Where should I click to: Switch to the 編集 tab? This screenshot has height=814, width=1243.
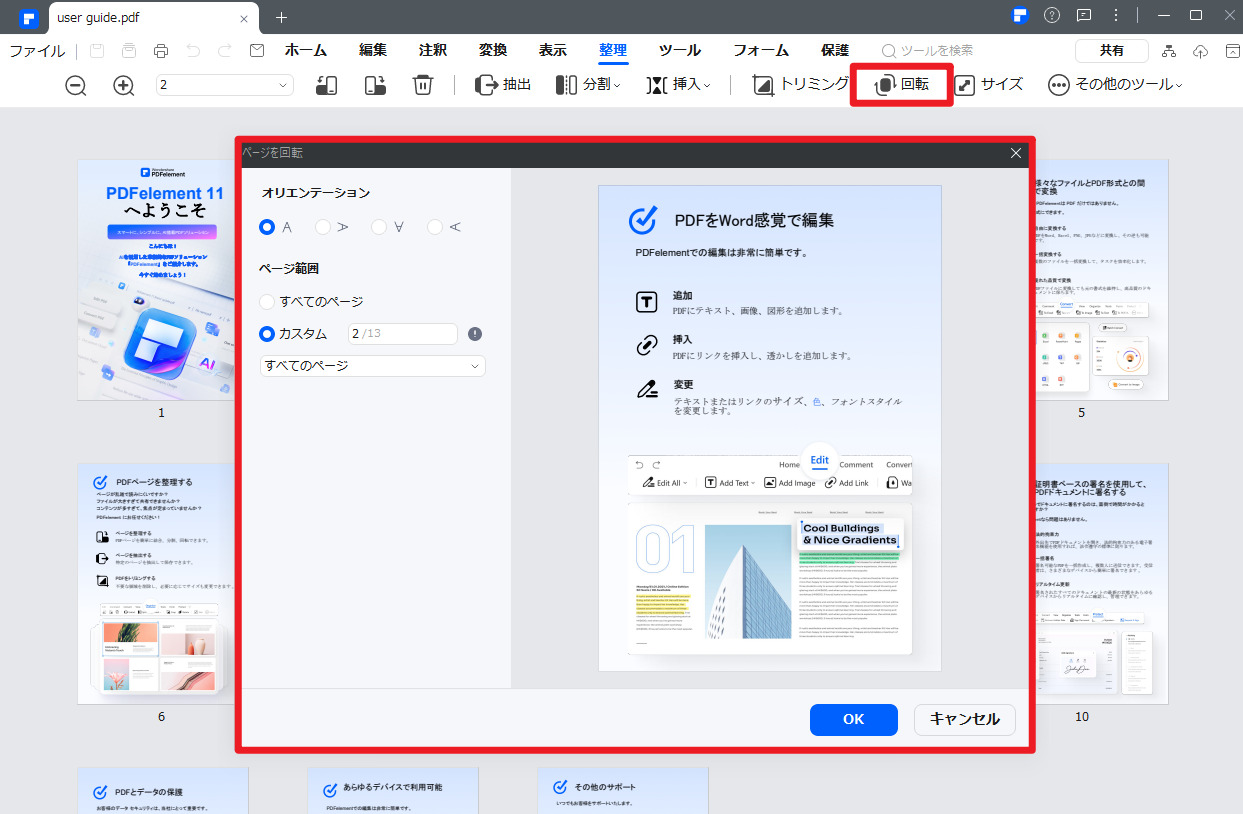[x=373, y=50]
